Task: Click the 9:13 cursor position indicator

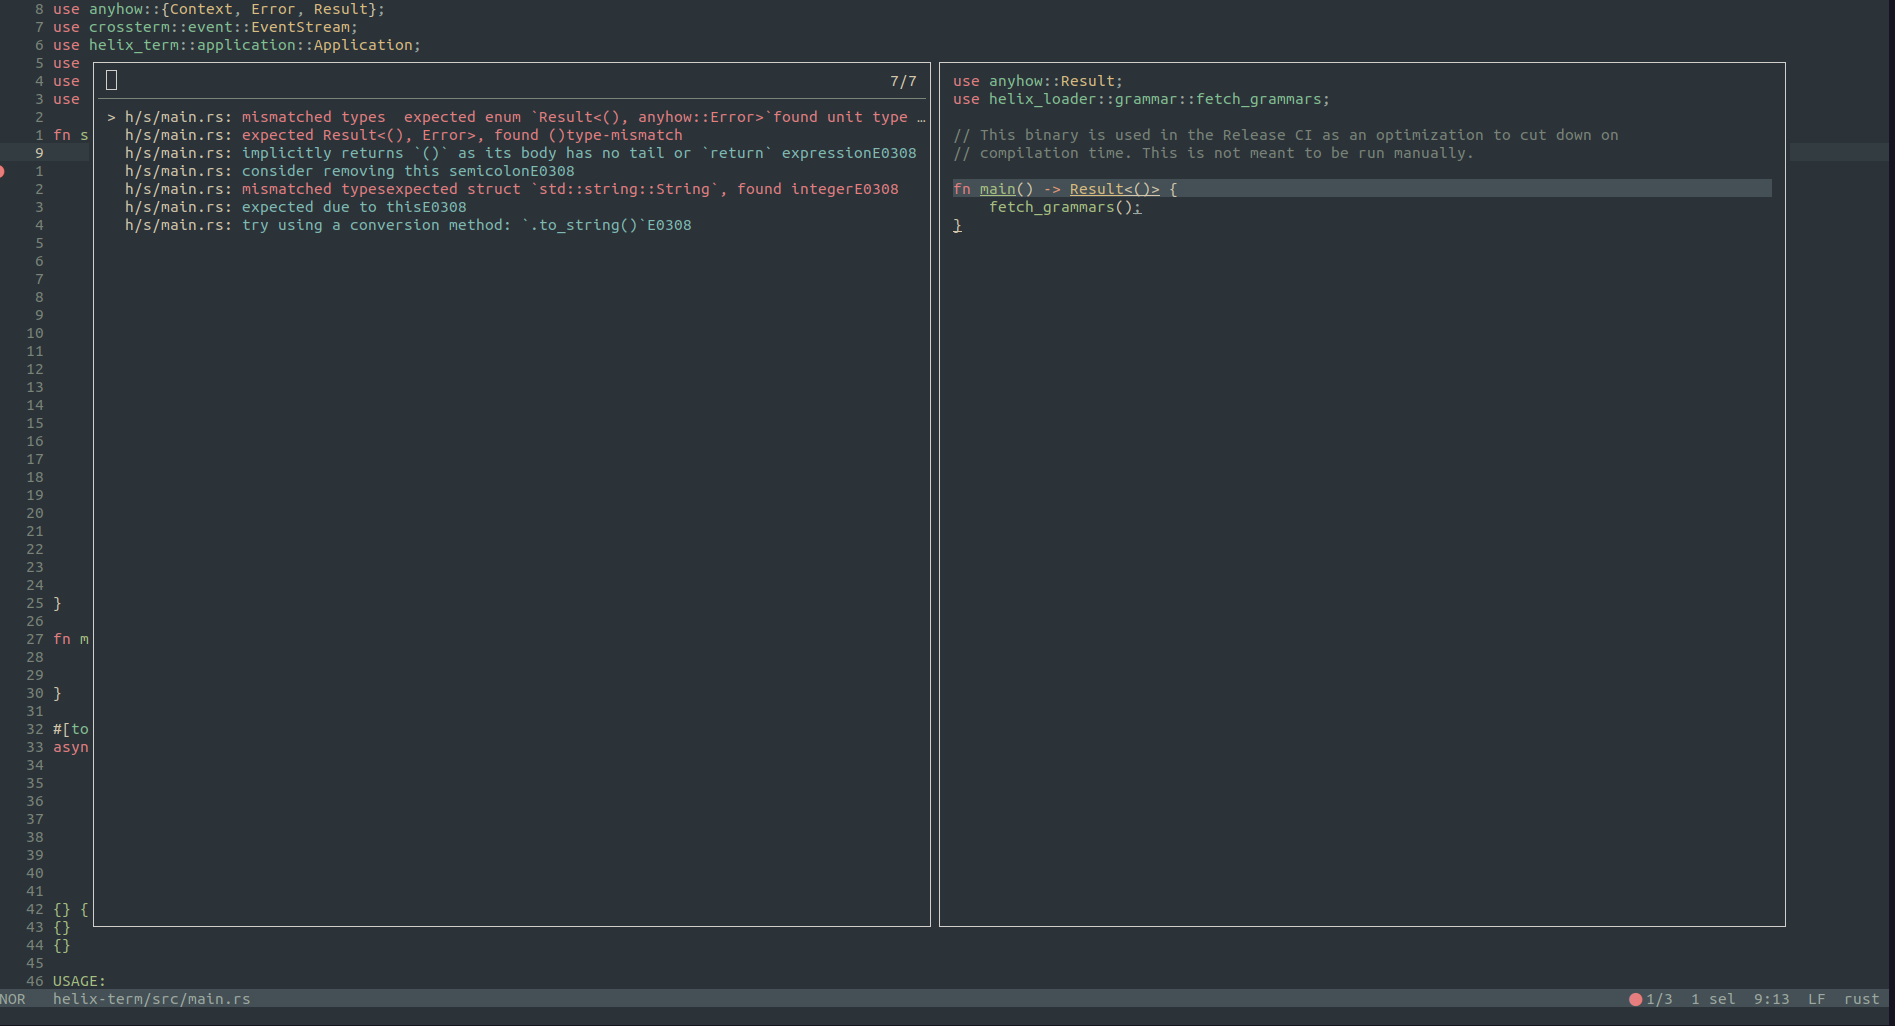Action: click(1771, 999)
